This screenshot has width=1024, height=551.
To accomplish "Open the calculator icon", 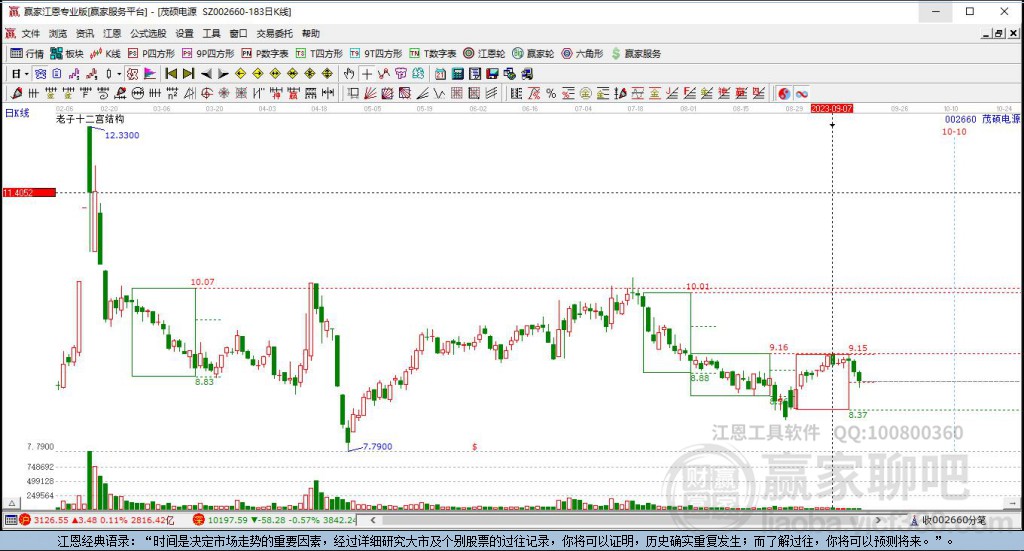I will point(458,74).
